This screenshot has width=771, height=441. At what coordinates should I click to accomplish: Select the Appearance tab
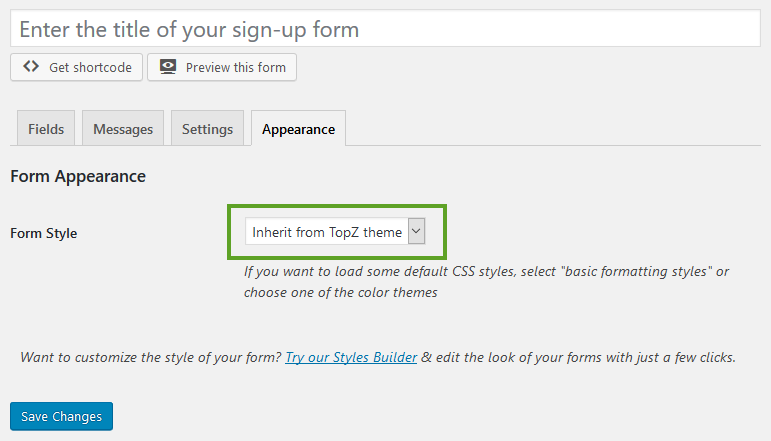(x=298, y=129)
